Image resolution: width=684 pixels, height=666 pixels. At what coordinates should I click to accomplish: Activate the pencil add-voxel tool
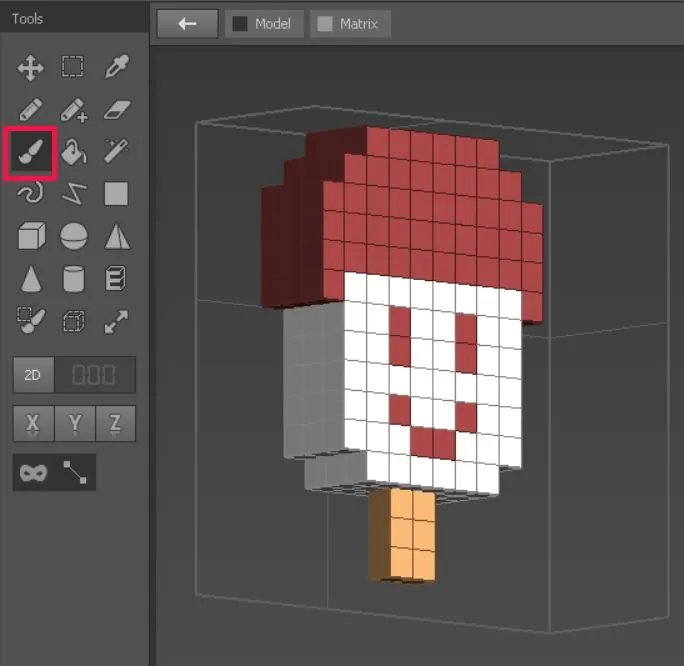[74, 110]
